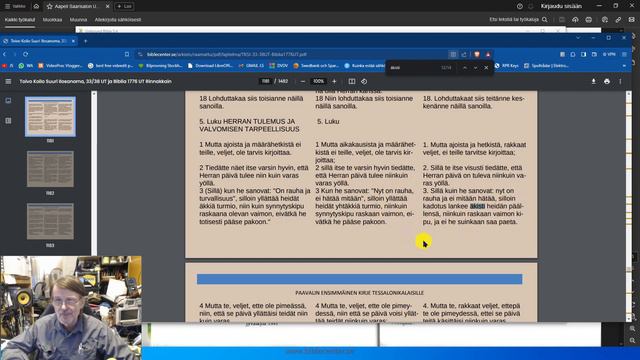The image size is (640, 360).
Task: Go back with browser back arrow
Action: (4, 54)
